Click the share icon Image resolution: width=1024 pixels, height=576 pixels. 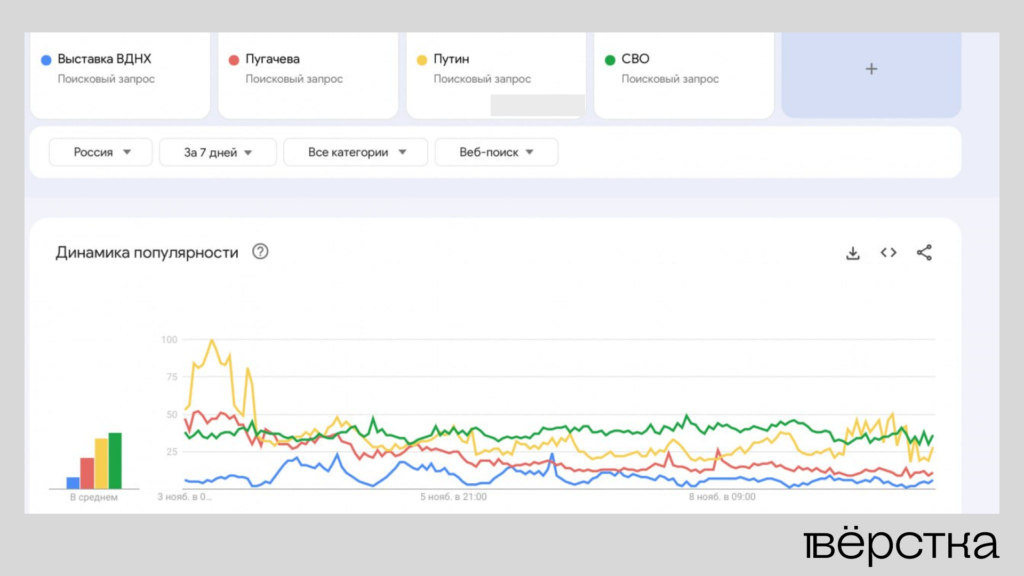(x=924, y=253)
